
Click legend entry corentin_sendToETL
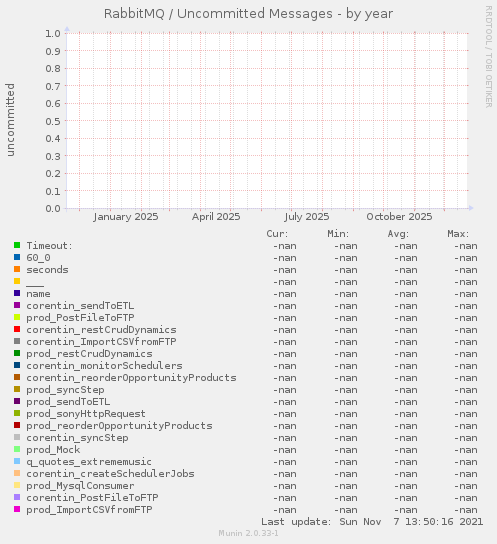tap(80, 306)
